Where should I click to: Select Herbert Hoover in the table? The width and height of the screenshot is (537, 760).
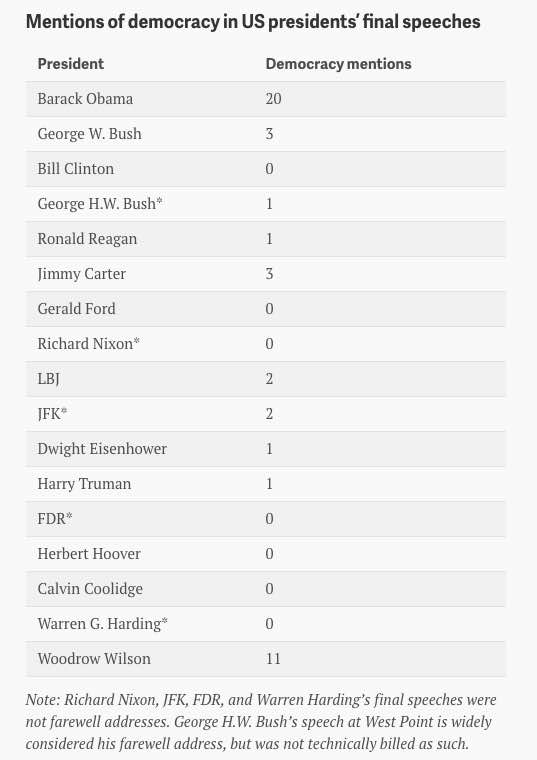89,554
